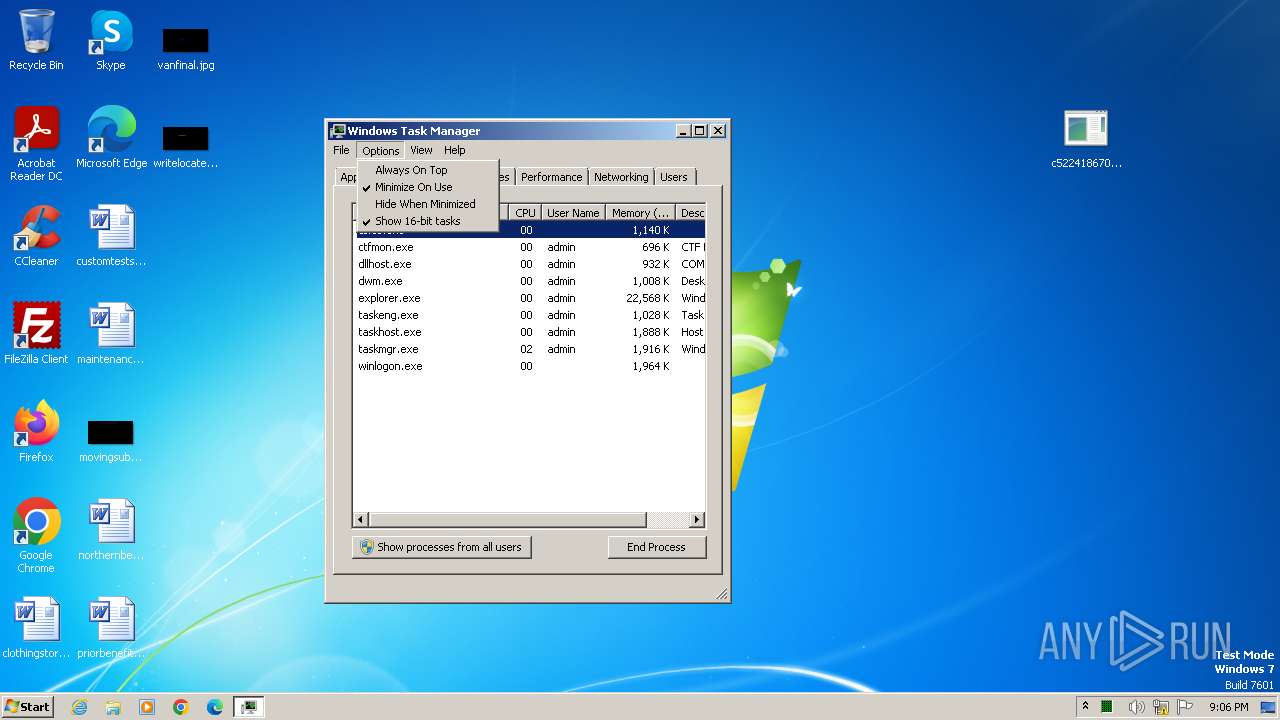Open the Recycle Bin desktop icon
The height and width of the screenshot is (720, 1280).
coord(36,40)
